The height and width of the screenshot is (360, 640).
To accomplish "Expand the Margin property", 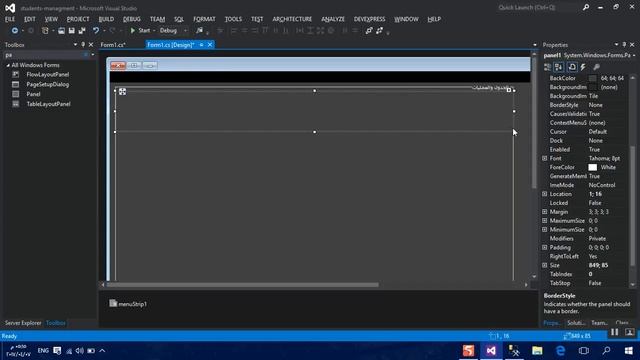I will [544, 212].
